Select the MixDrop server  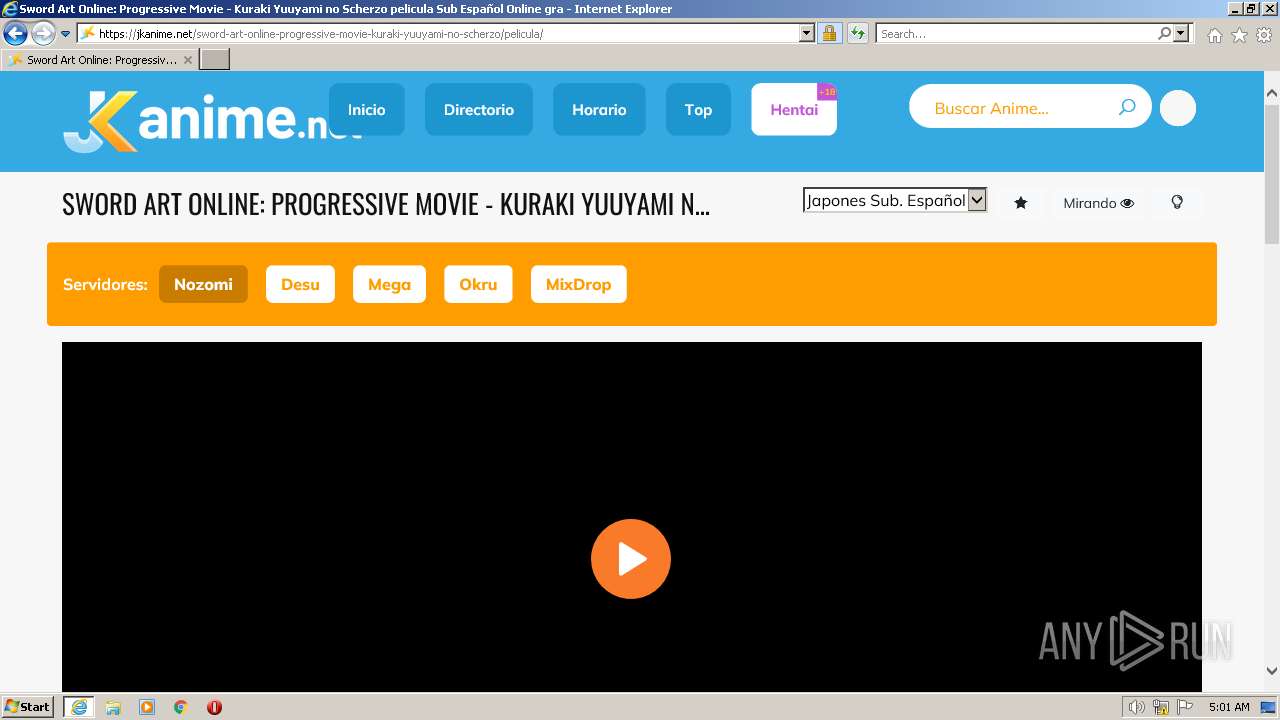pyautogui.click(x=578, y=284)
